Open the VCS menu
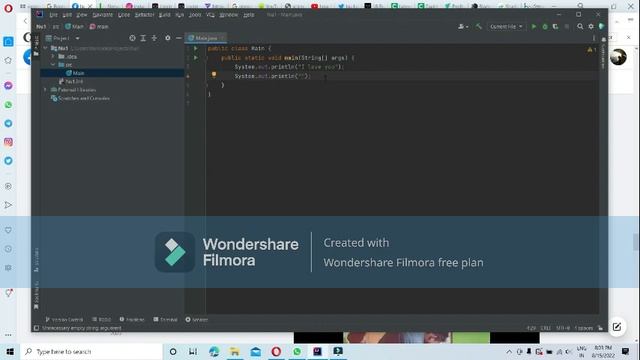The image size is (640, 360). tap(210, 15)
